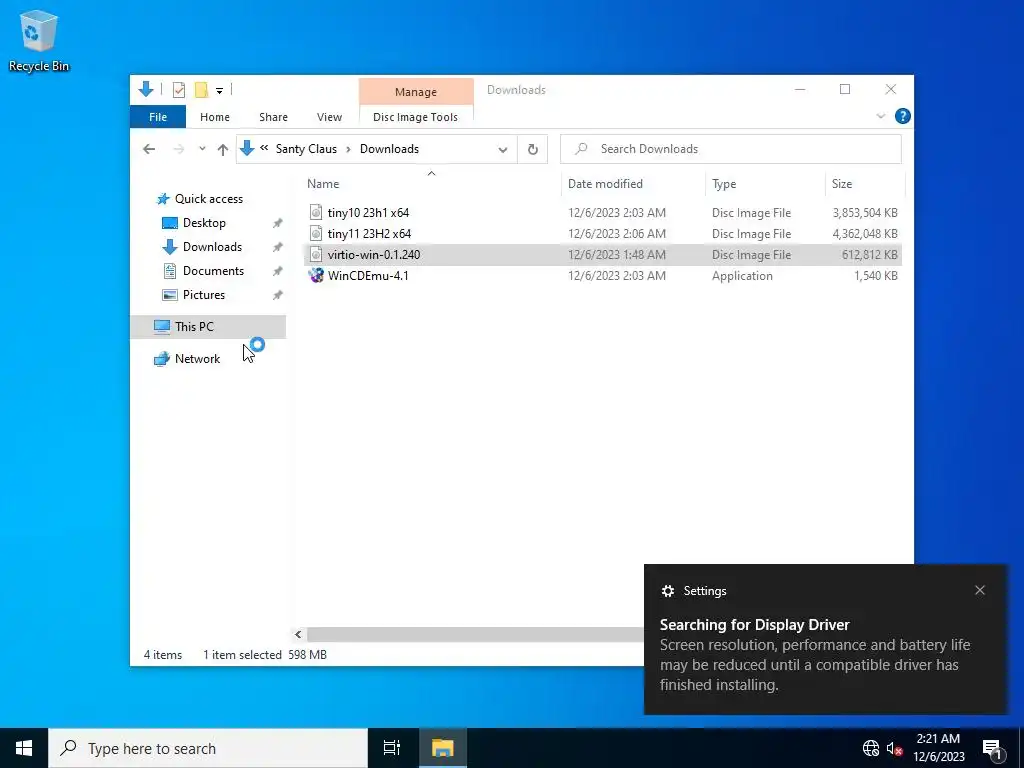The width and height of the screenshot is (1024, 768).
Task: Open the File menu
Action: click(x=158, y=117)
